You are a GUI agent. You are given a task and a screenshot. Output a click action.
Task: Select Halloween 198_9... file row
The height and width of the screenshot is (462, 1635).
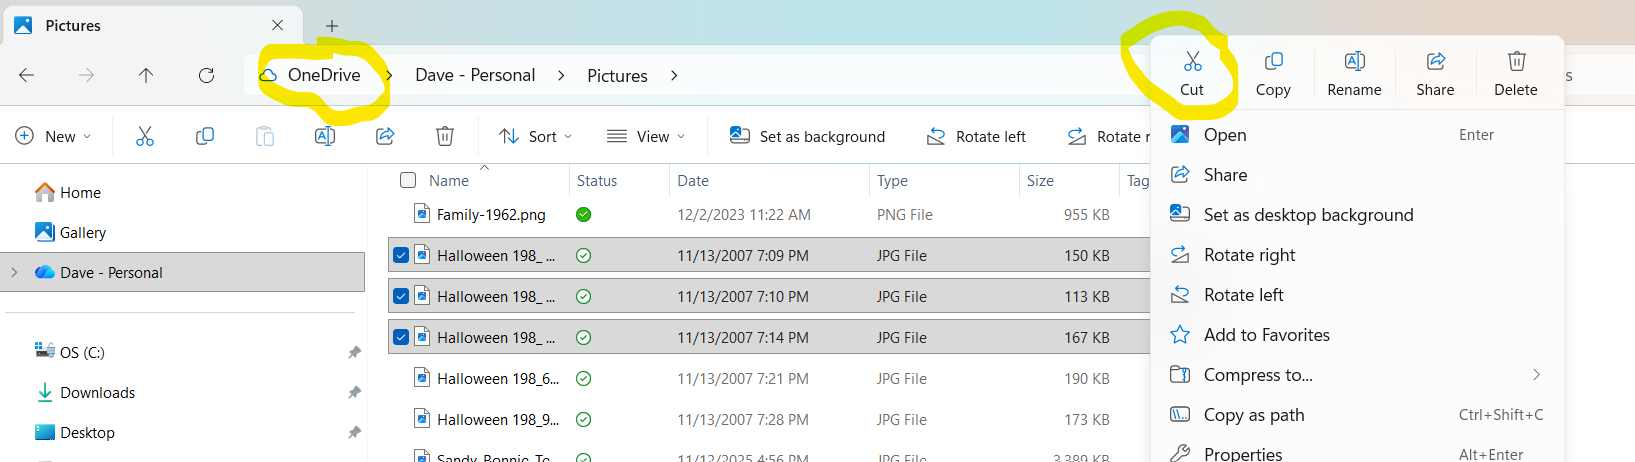pos(768,419)
